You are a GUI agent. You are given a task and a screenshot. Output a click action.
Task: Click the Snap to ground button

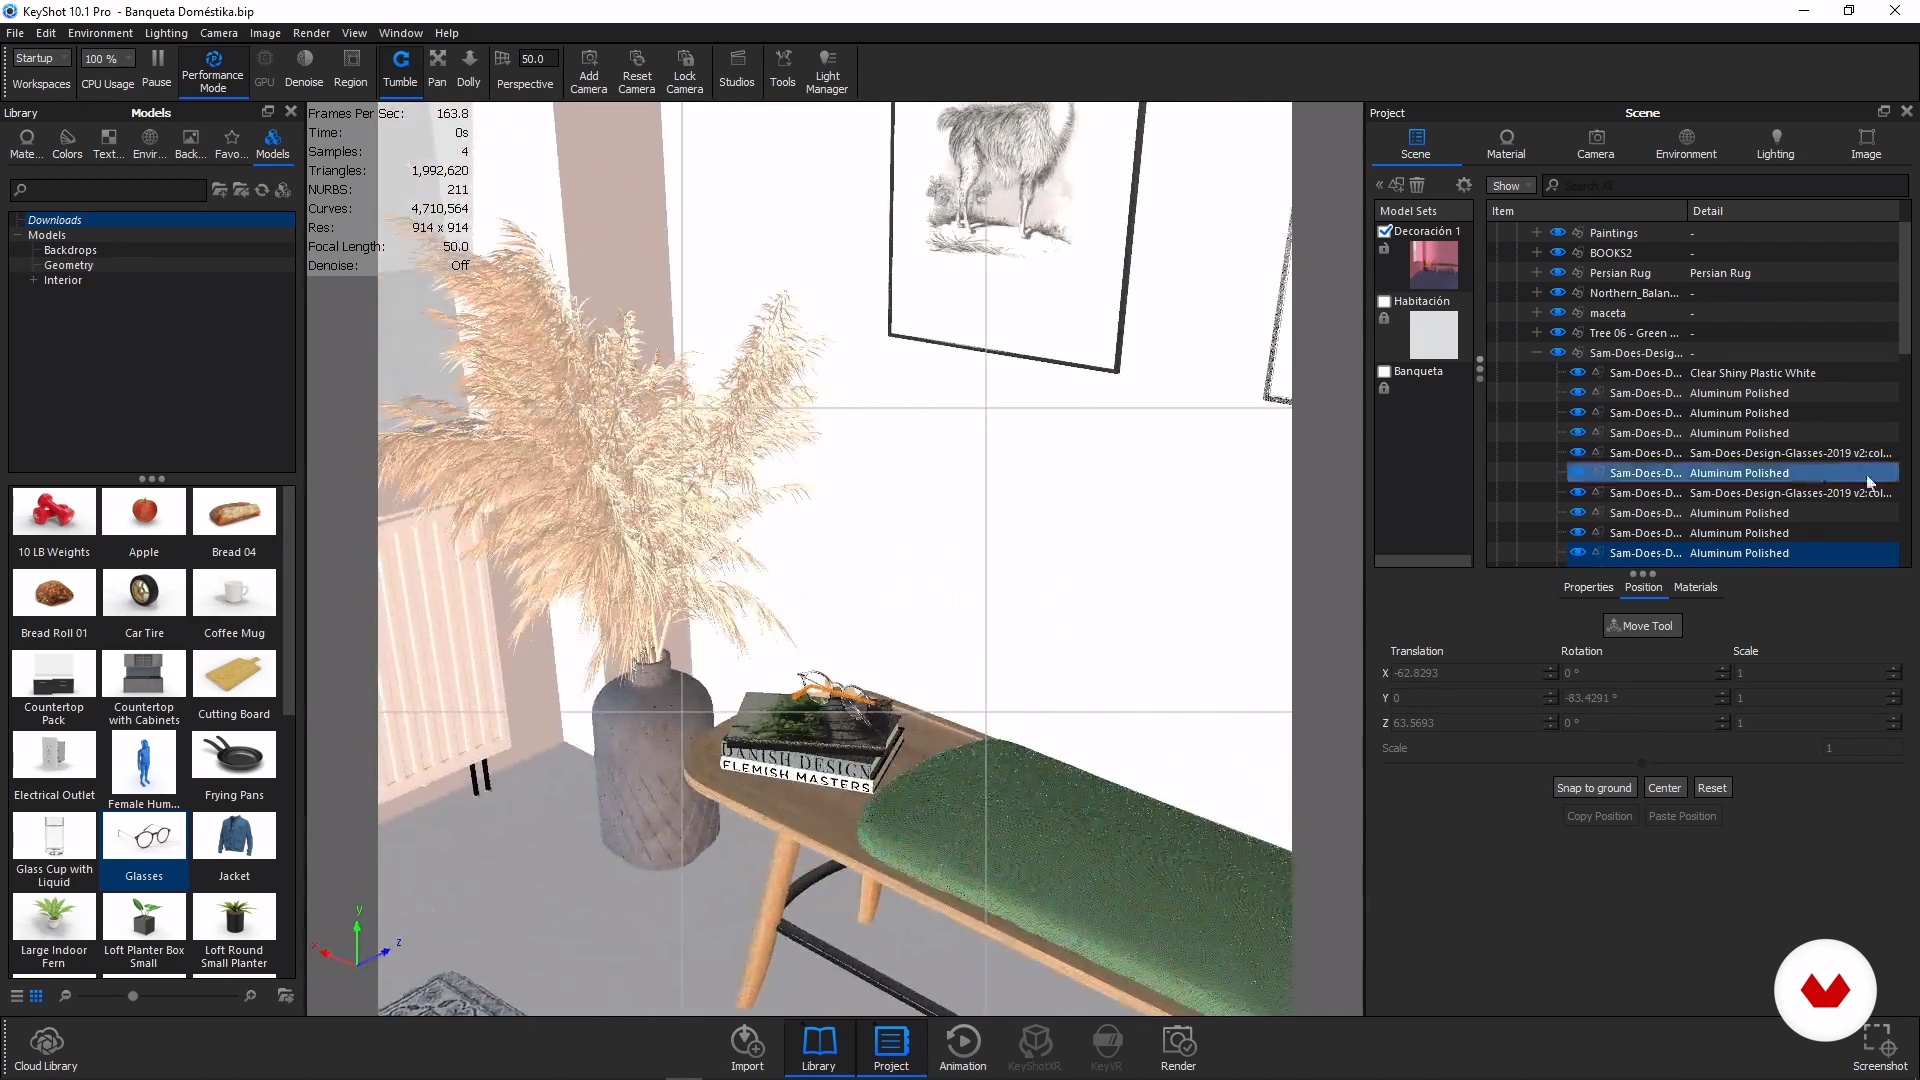(x=1594, y=788)
